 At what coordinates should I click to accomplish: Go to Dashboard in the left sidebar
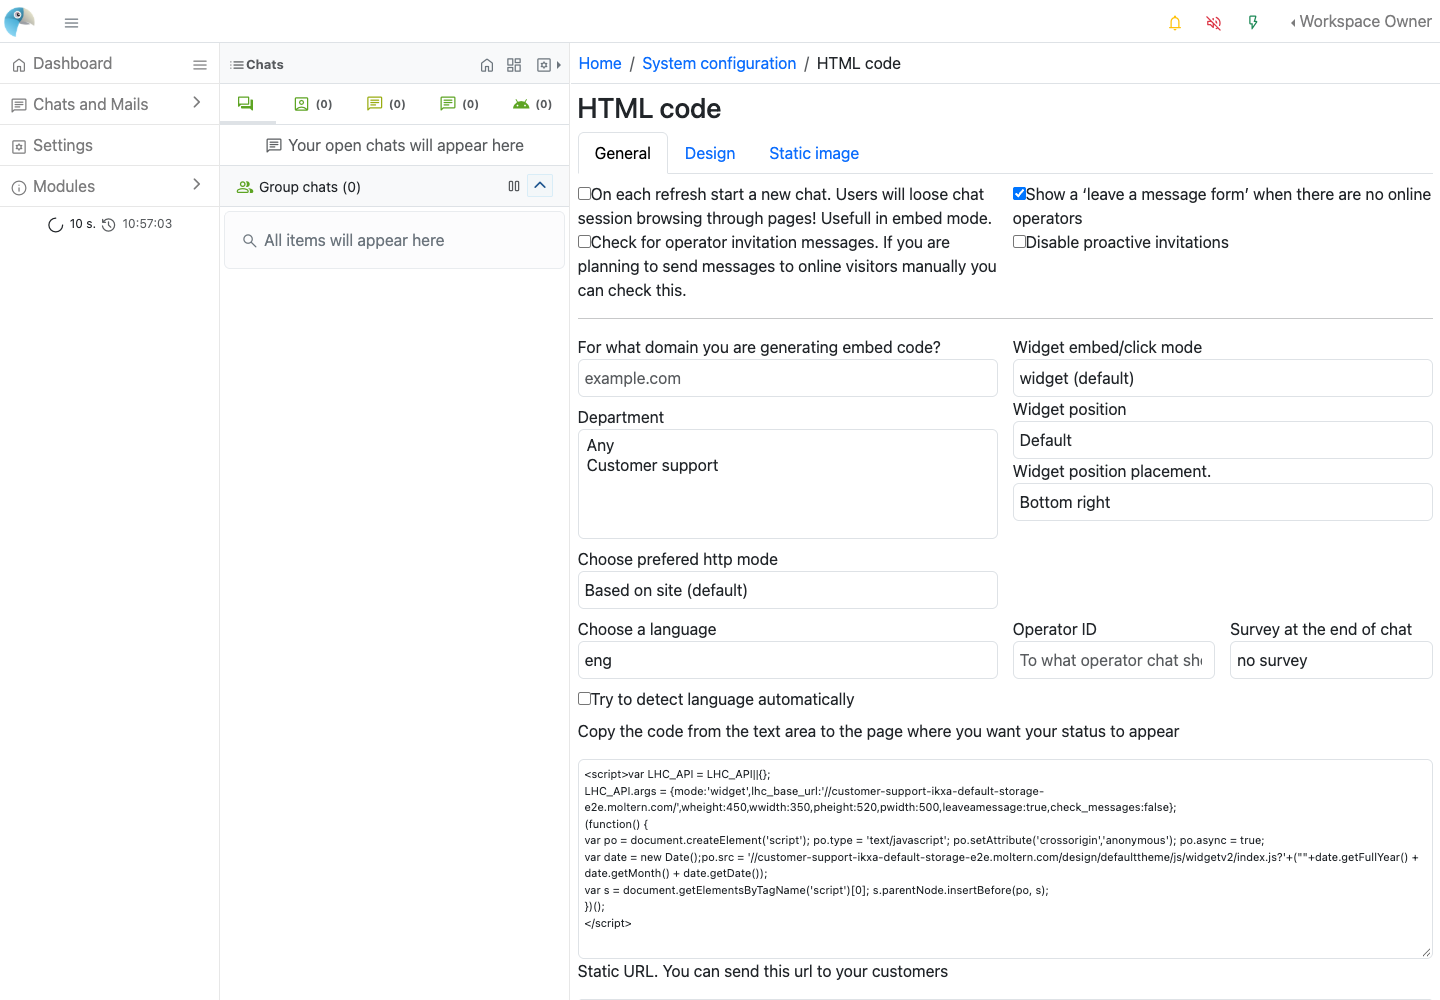point(72,64)
